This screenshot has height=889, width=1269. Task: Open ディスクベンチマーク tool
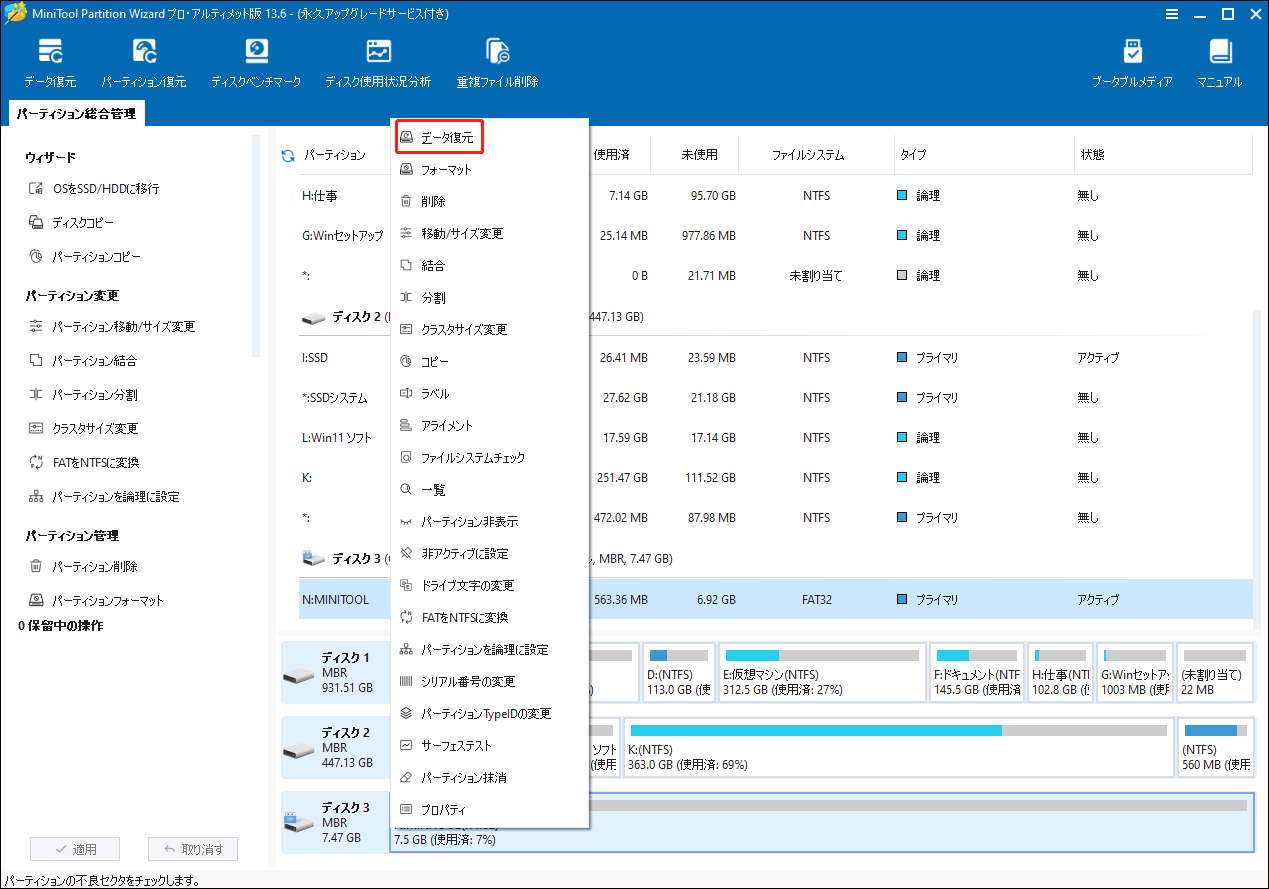[x=256, y=64]
